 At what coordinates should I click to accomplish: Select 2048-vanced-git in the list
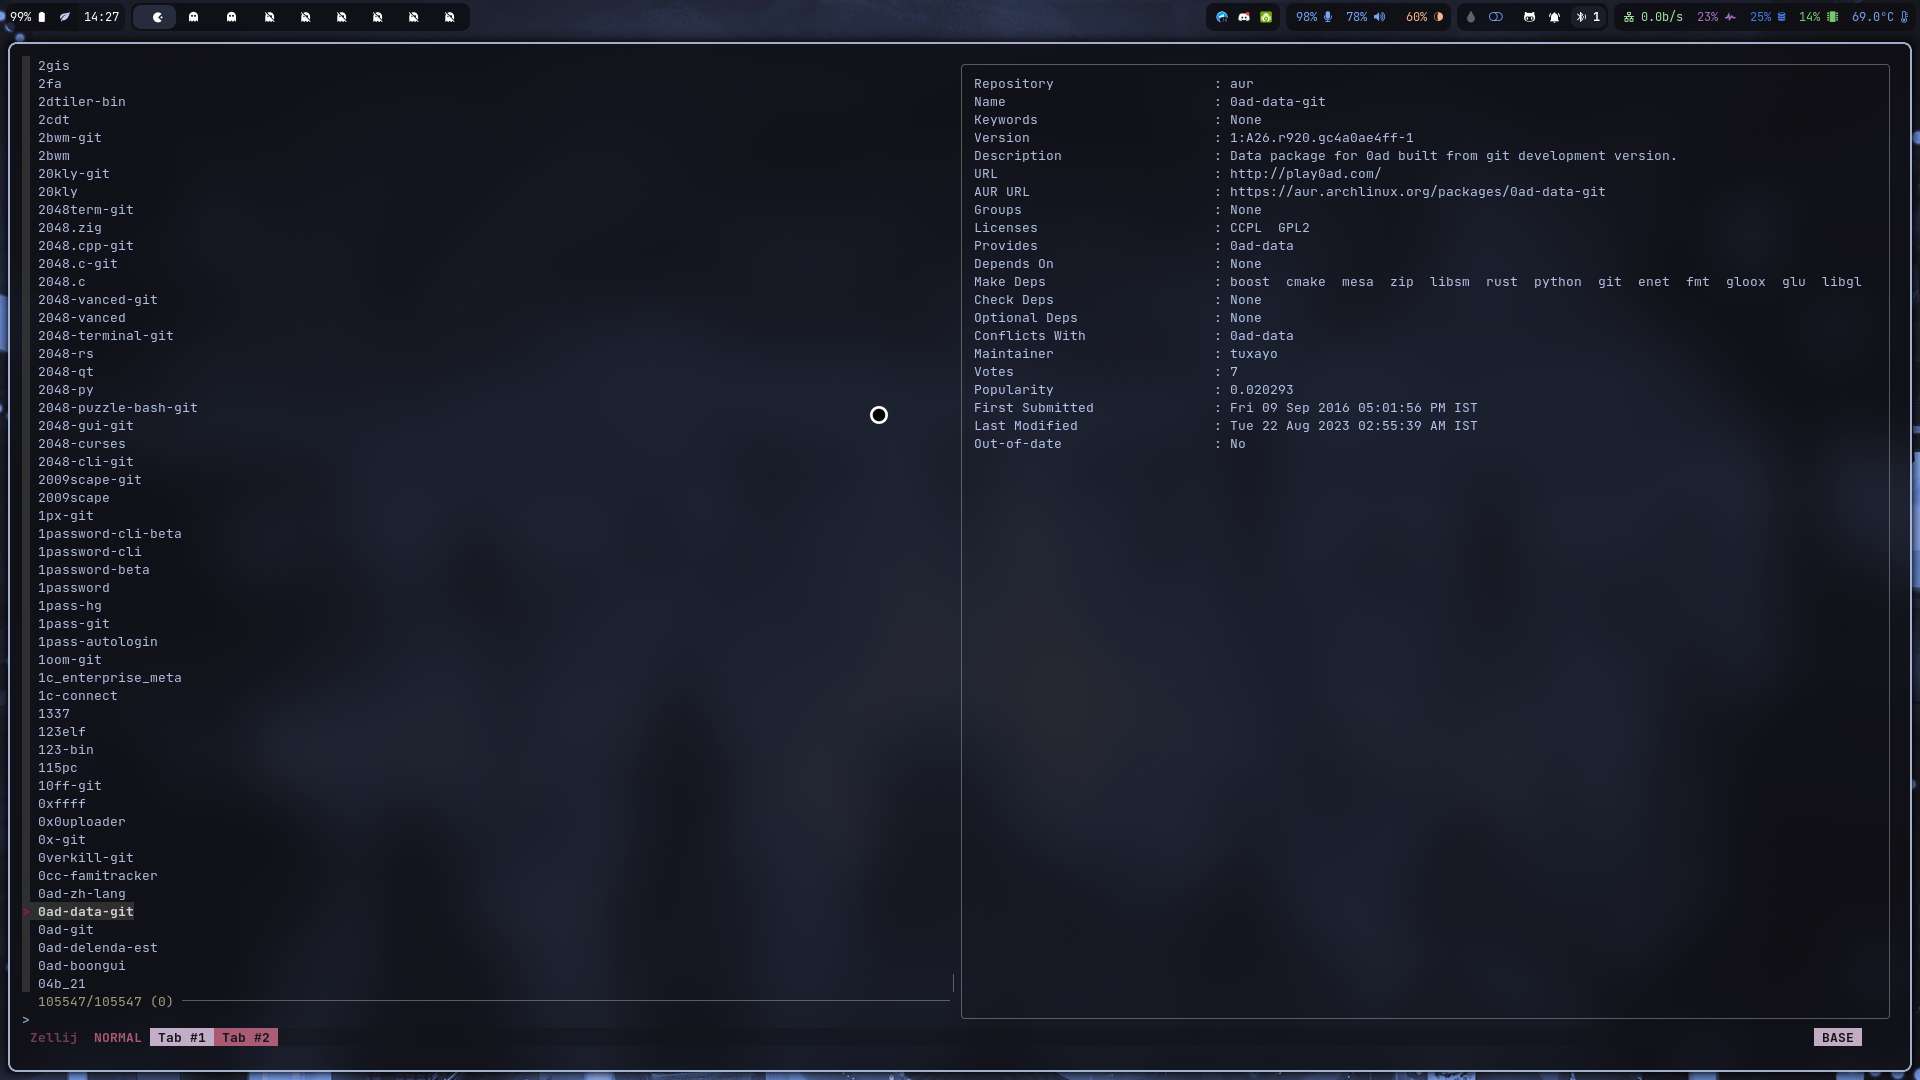pos(97,300)
